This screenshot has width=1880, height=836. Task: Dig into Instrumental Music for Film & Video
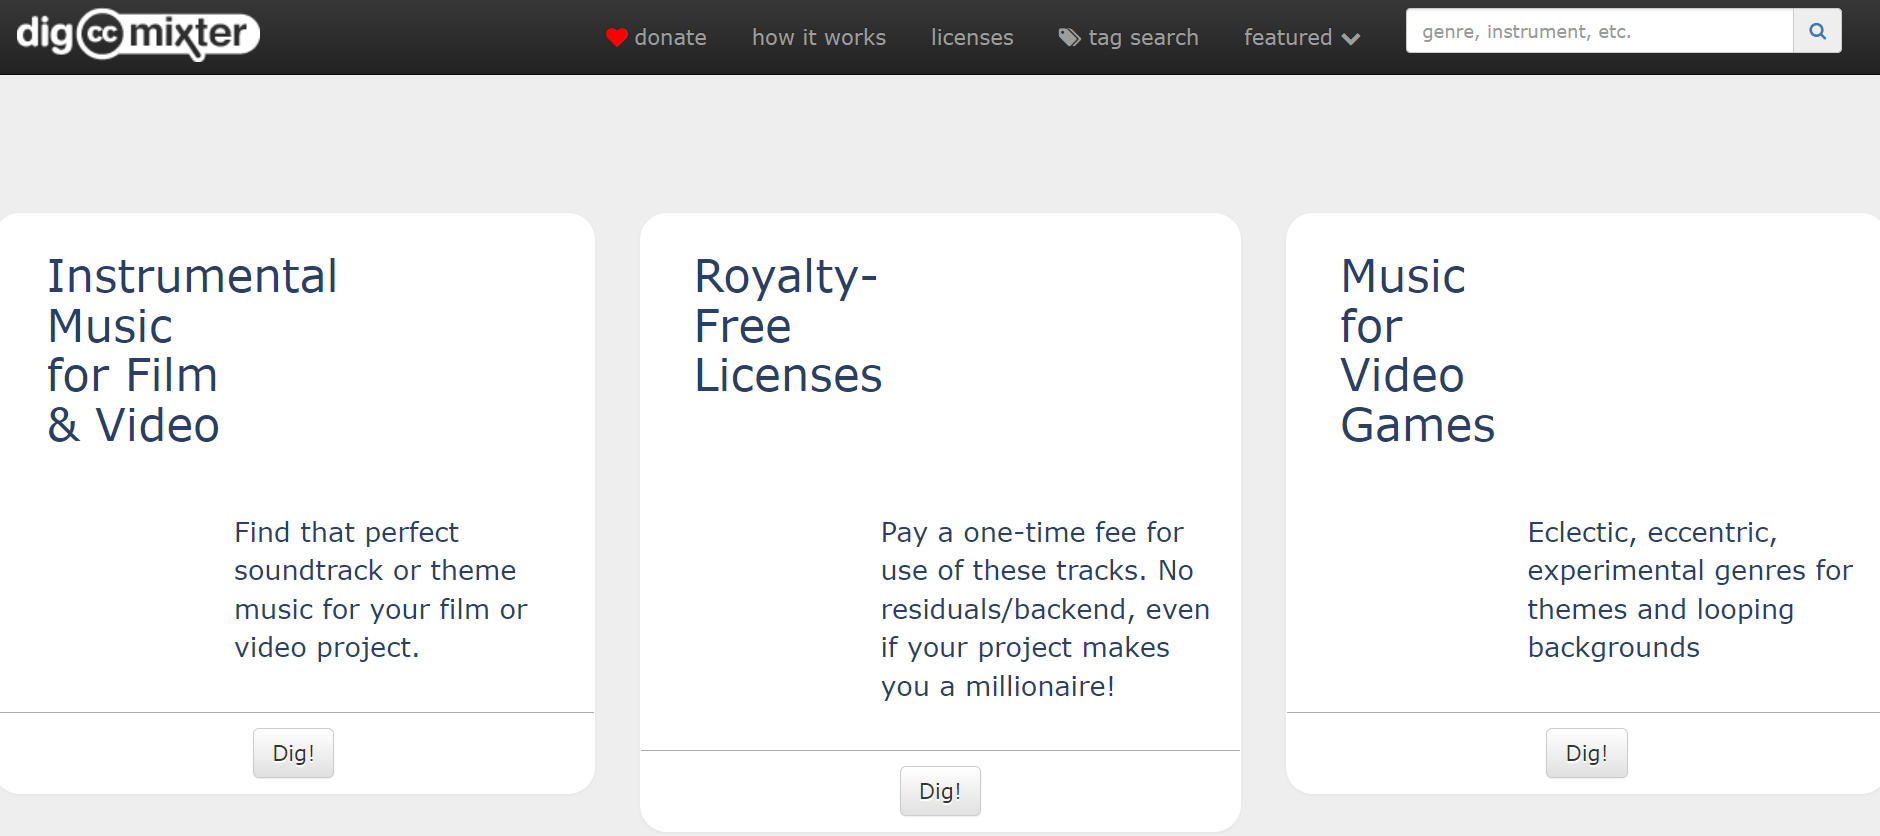(293, 753)
